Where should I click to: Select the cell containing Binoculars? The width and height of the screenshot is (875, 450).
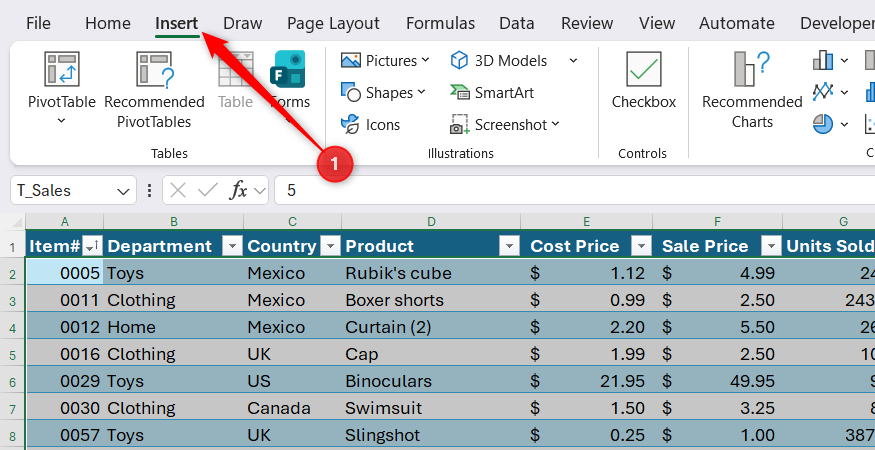tap(431, 381)
